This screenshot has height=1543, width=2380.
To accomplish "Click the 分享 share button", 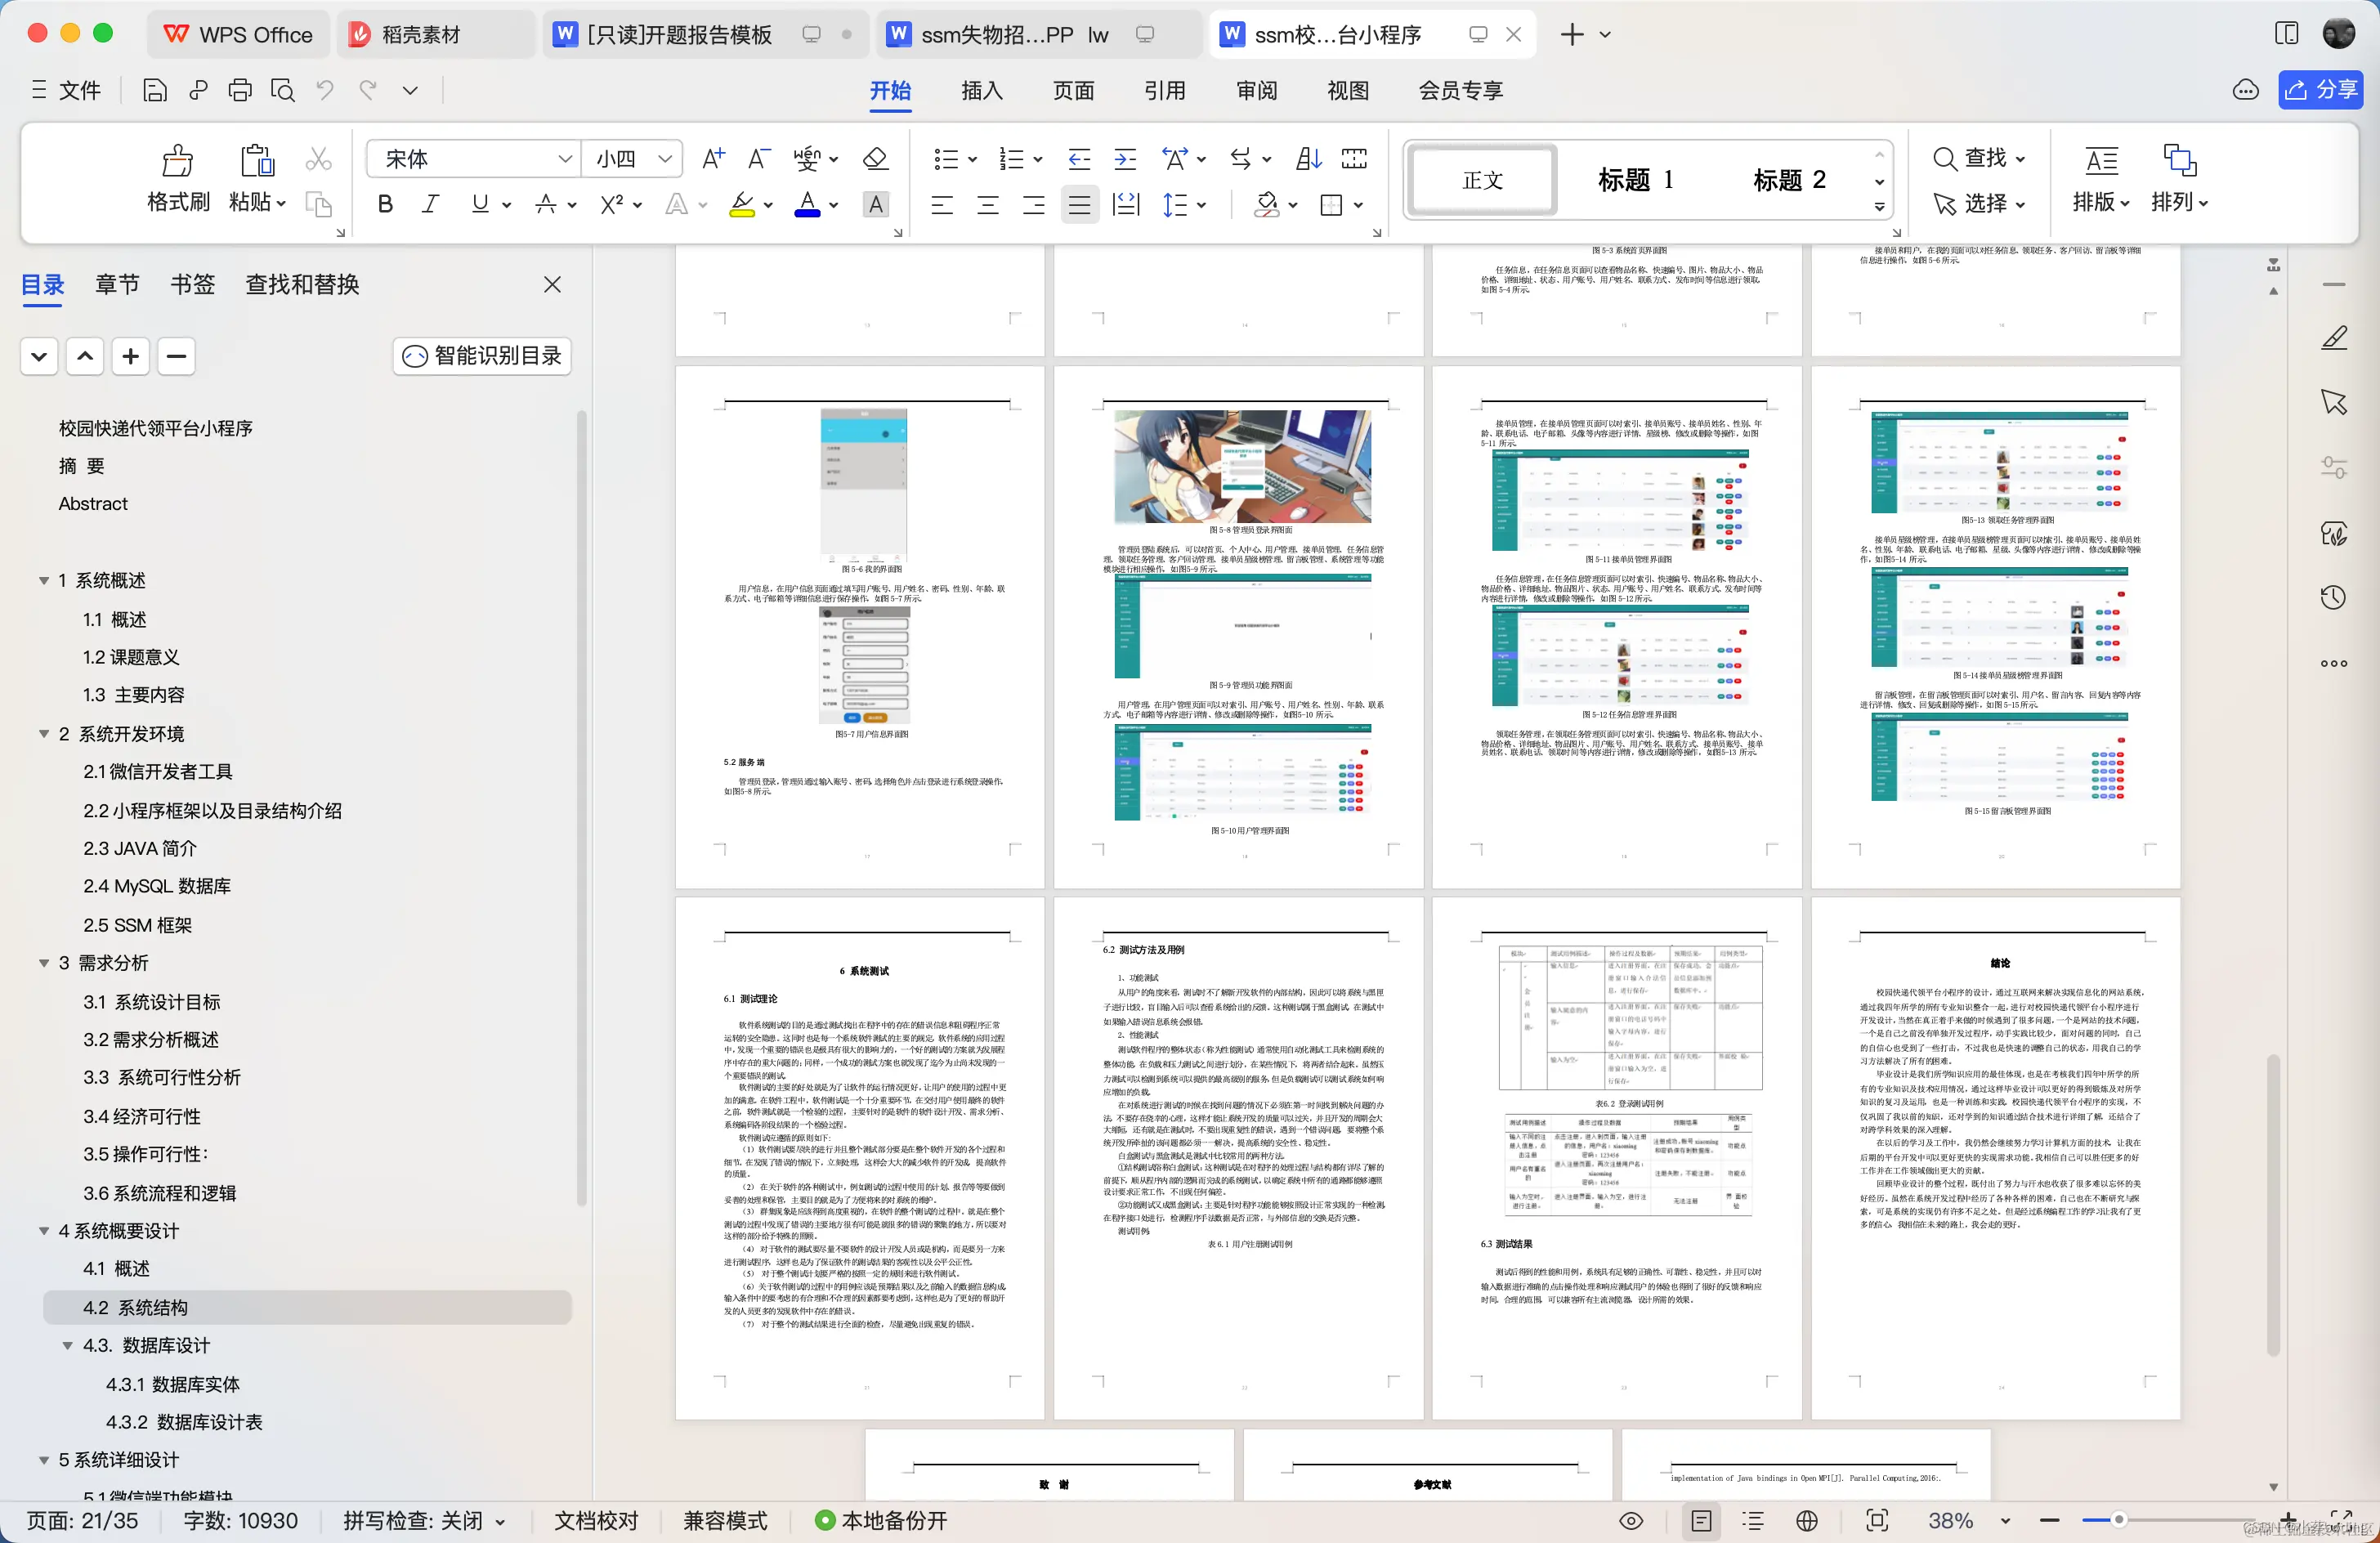I will [x=2320, y=89].
